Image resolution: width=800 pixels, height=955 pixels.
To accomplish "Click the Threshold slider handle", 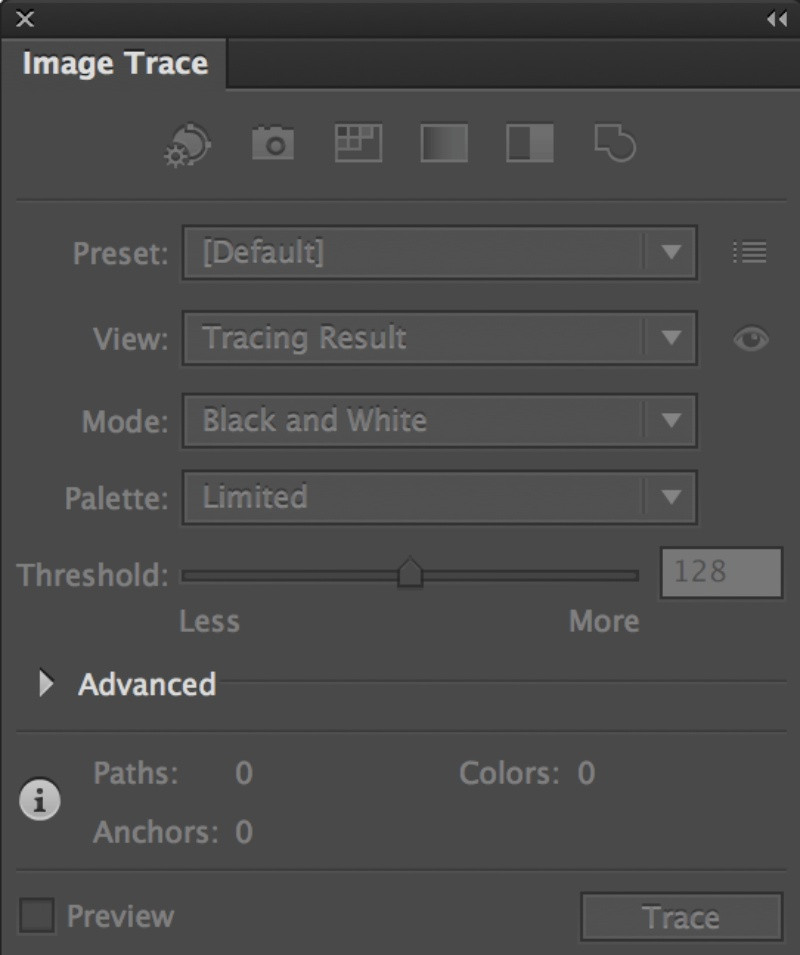I will (x=410, y=573).
